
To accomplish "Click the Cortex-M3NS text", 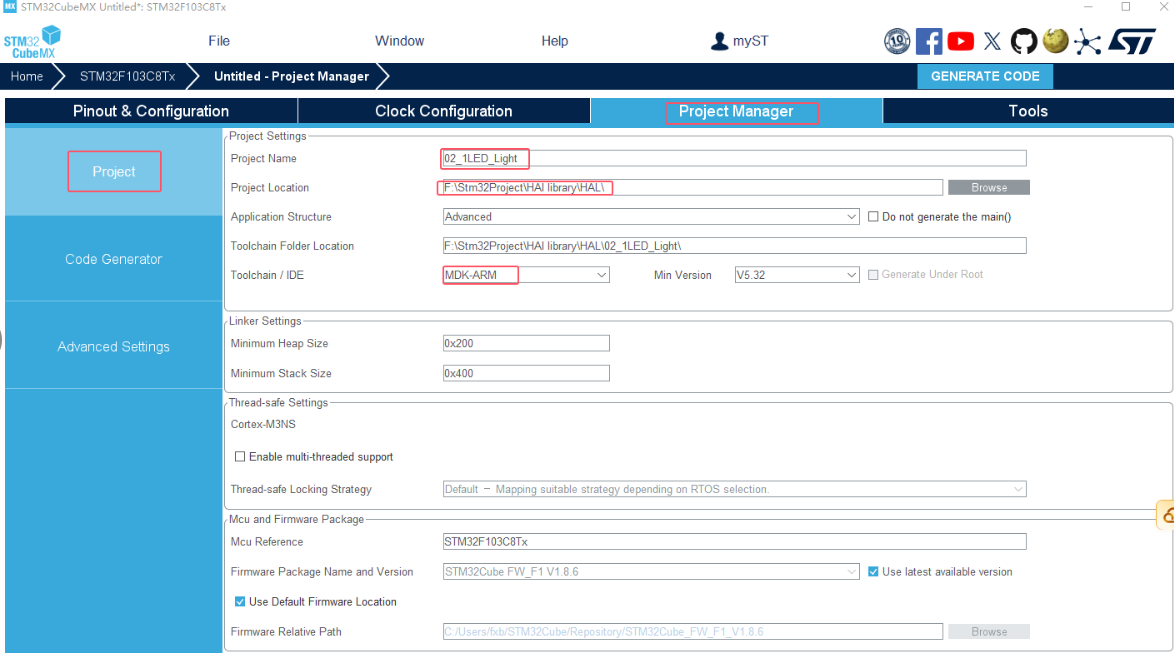I will (x=263, y=424).
